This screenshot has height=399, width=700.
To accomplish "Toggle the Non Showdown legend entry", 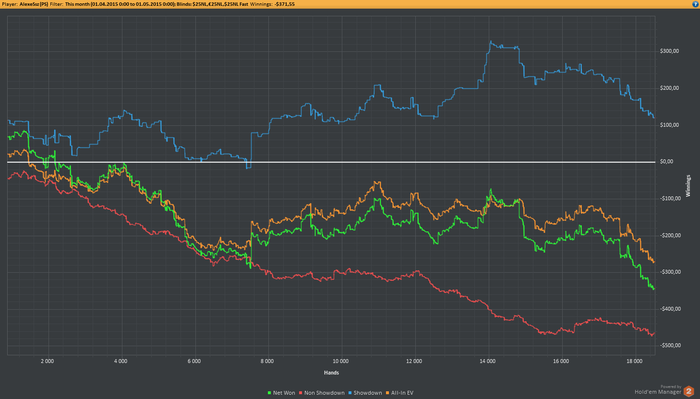I will pyautogui.click(x=321, y=393).
